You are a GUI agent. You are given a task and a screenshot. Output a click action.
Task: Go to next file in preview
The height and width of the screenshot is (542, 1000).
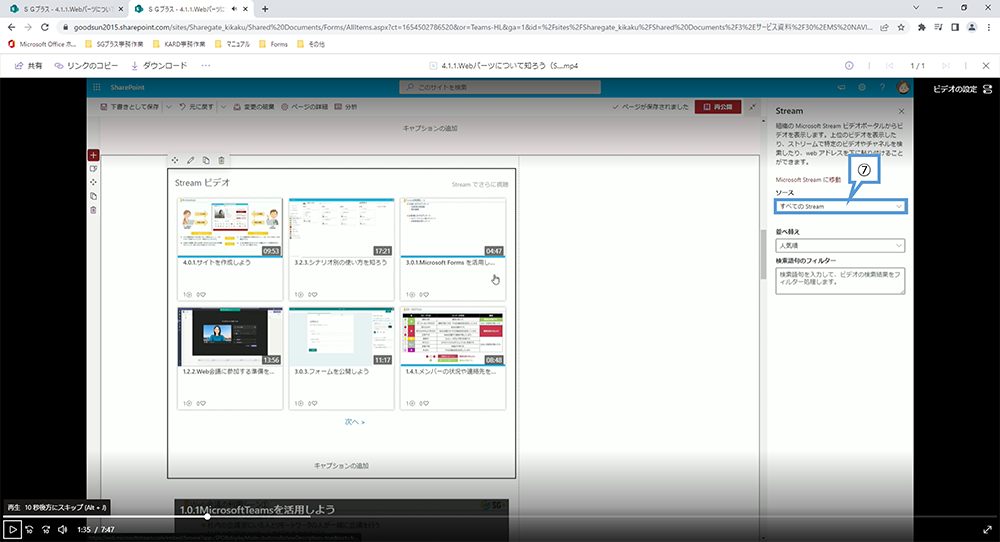(x=946, y=66)
